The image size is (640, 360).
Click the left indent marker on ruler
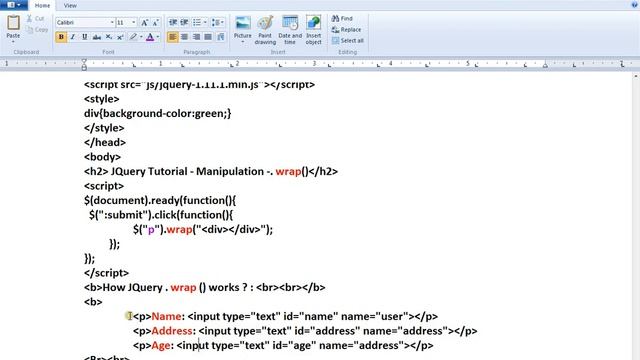84,64
